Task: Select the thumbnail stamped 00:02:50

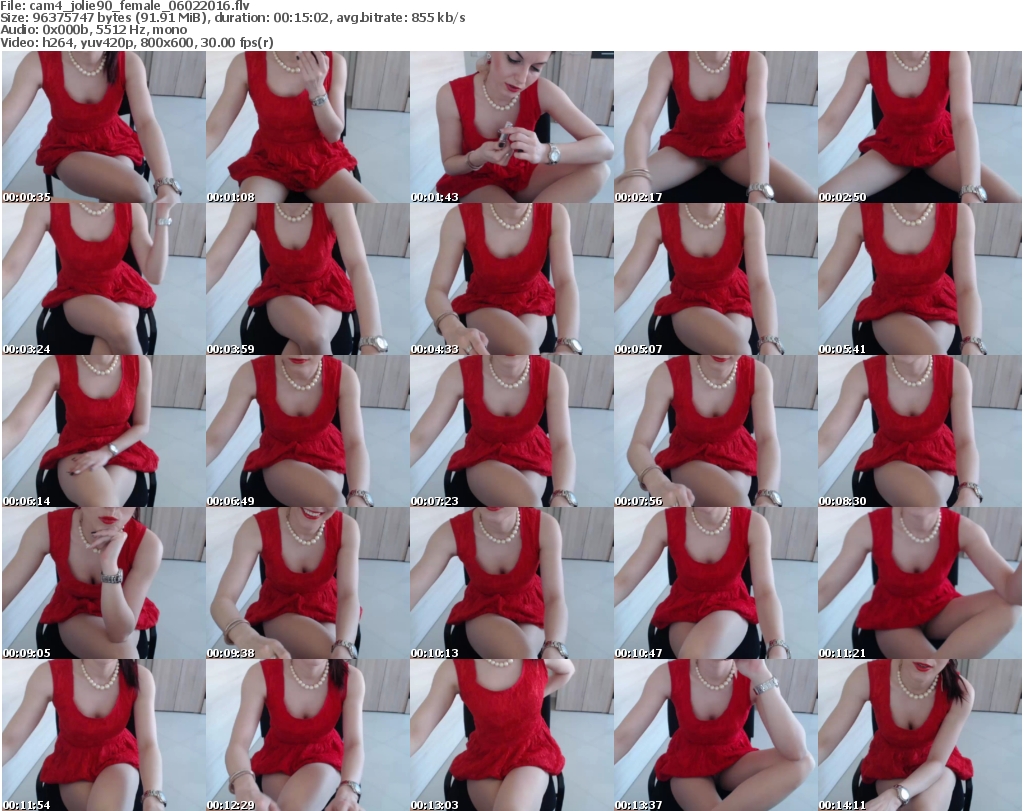Action: [x=920, y=127]
